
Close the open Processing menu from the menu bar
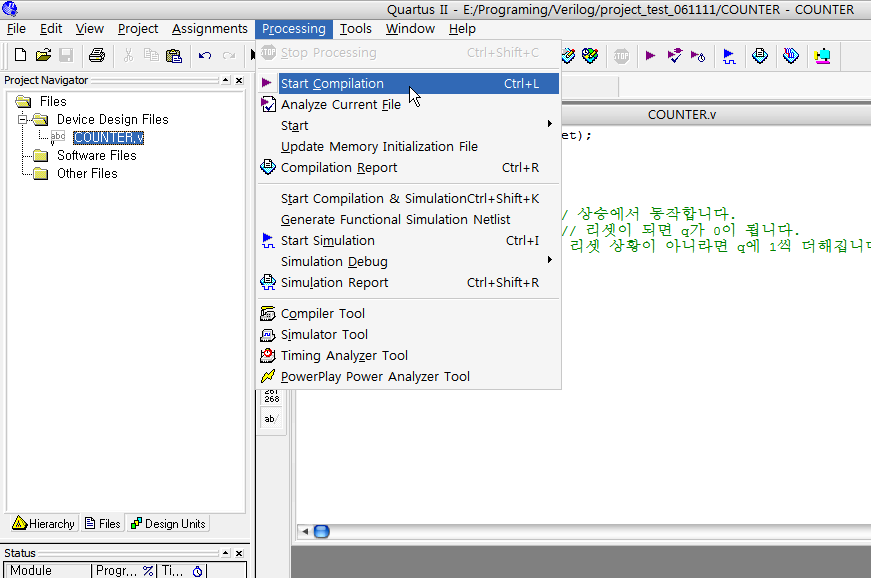click(x=294, y=29)
